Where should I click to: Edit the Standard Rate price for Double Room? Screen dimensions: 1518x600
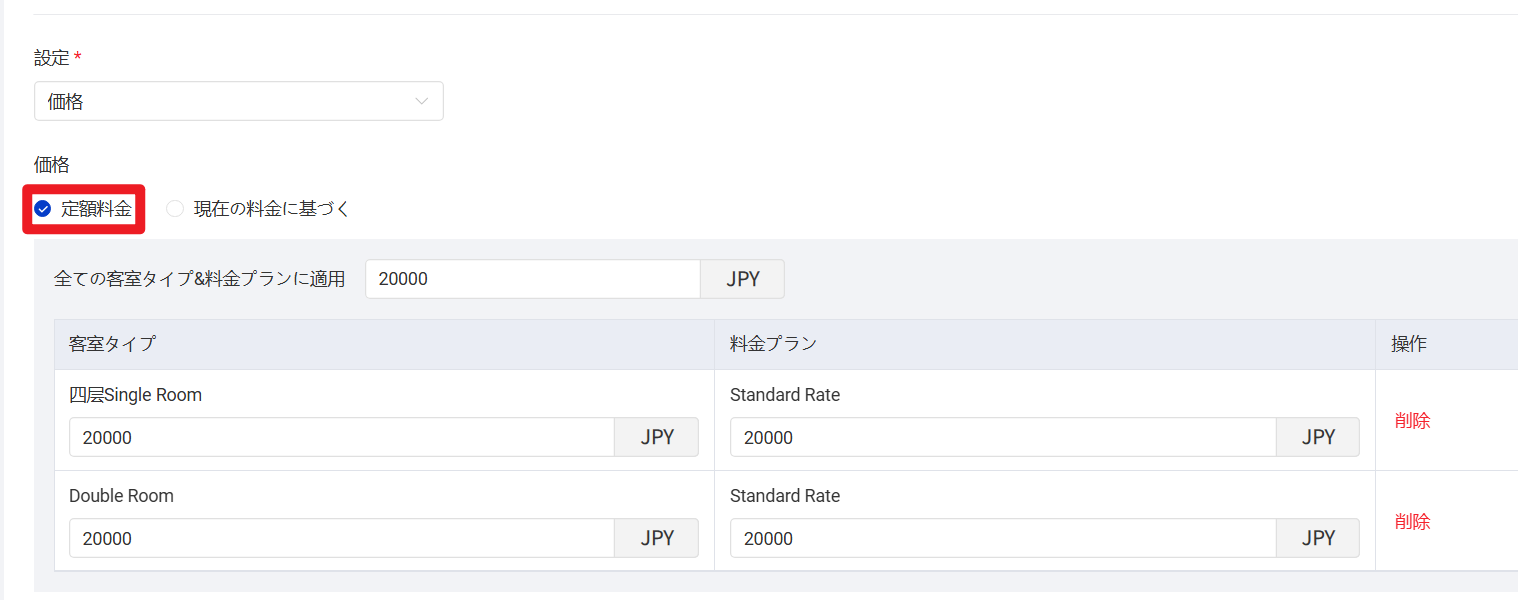click(1003, 538)
